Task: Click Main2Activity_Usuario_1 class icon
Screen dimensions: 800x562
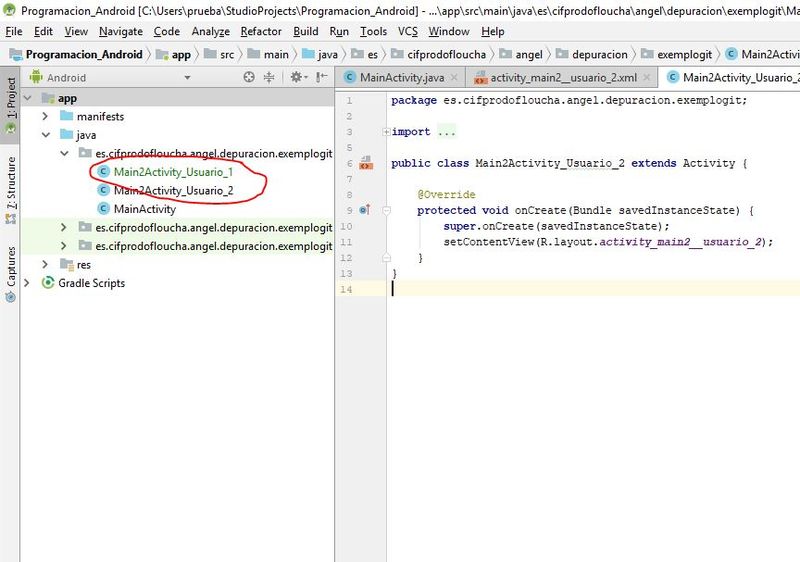Action: pos(104,172)
